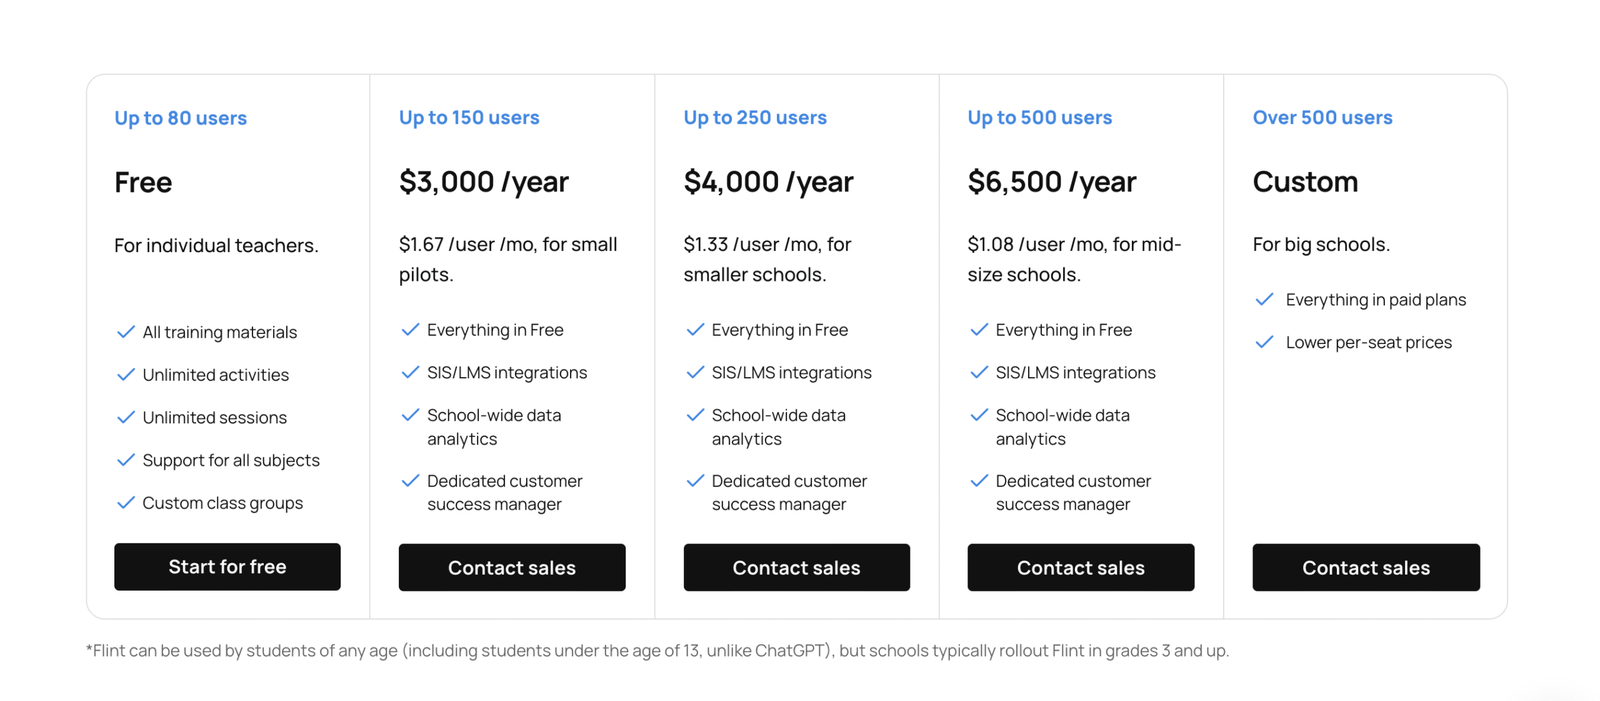This screenshot has width=1600, height=701.
Task: Click the Flint student age footnote text
Action: click(x=657, y=651)
